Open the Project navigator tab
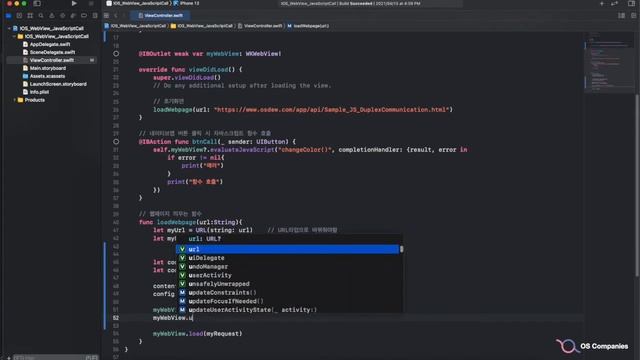 click(8, 16)
